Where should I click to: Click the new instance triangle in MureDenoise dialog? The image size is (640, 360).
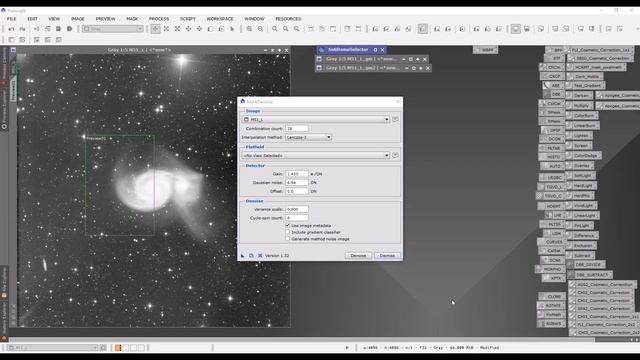(x=243, y=256)
